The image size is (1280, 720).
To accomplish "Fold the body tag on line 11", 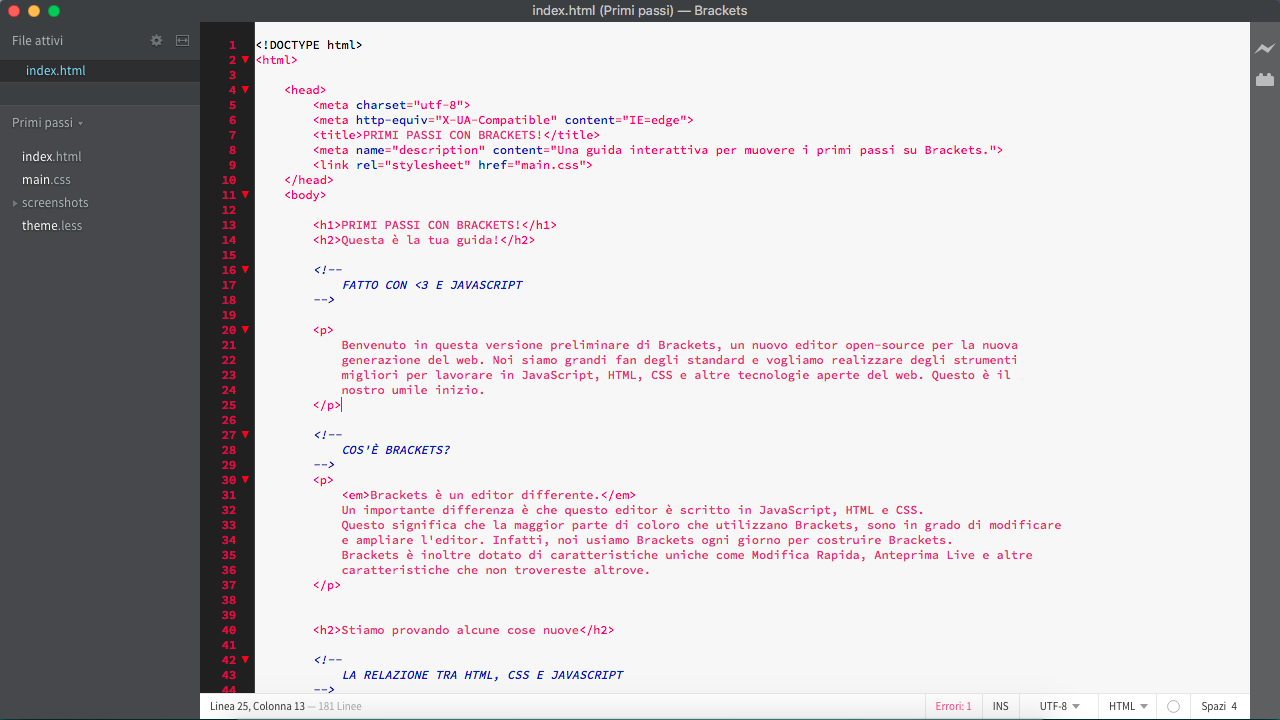I will 245,195.
